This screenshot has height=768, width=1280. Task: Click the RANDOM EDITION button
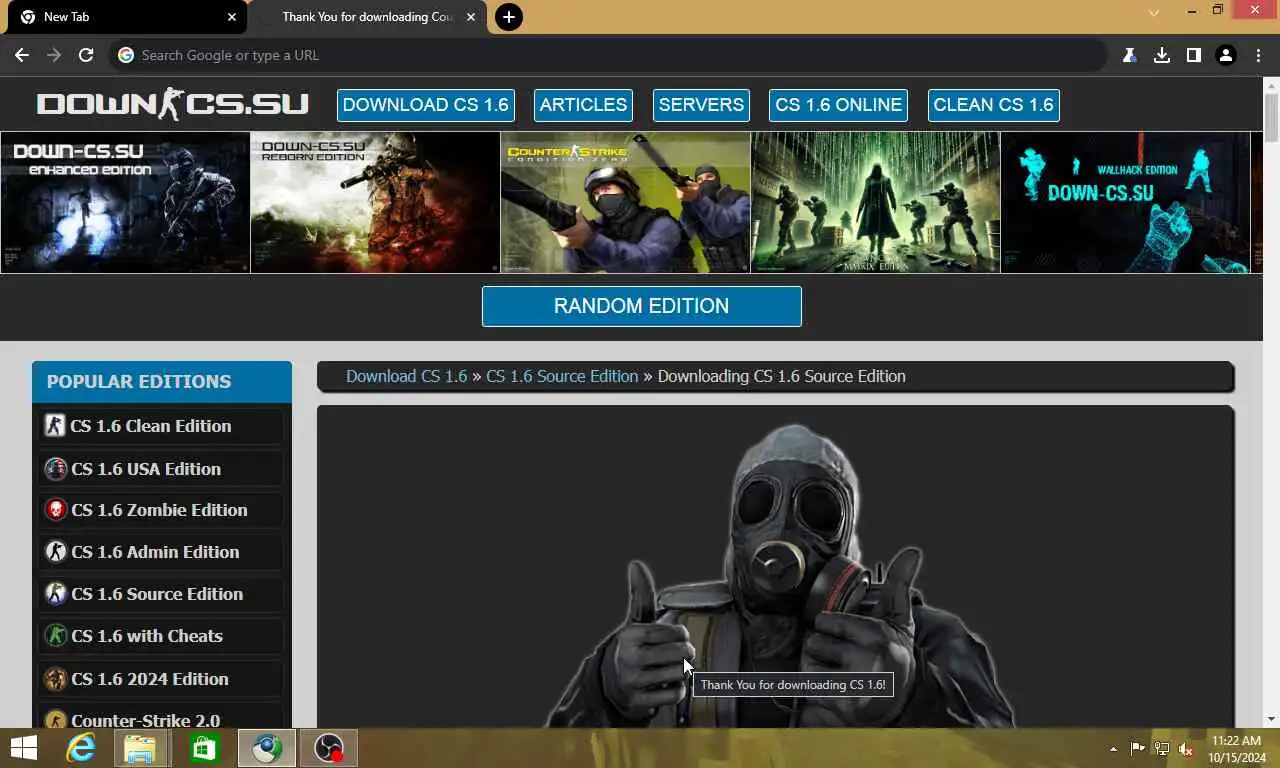642,306
